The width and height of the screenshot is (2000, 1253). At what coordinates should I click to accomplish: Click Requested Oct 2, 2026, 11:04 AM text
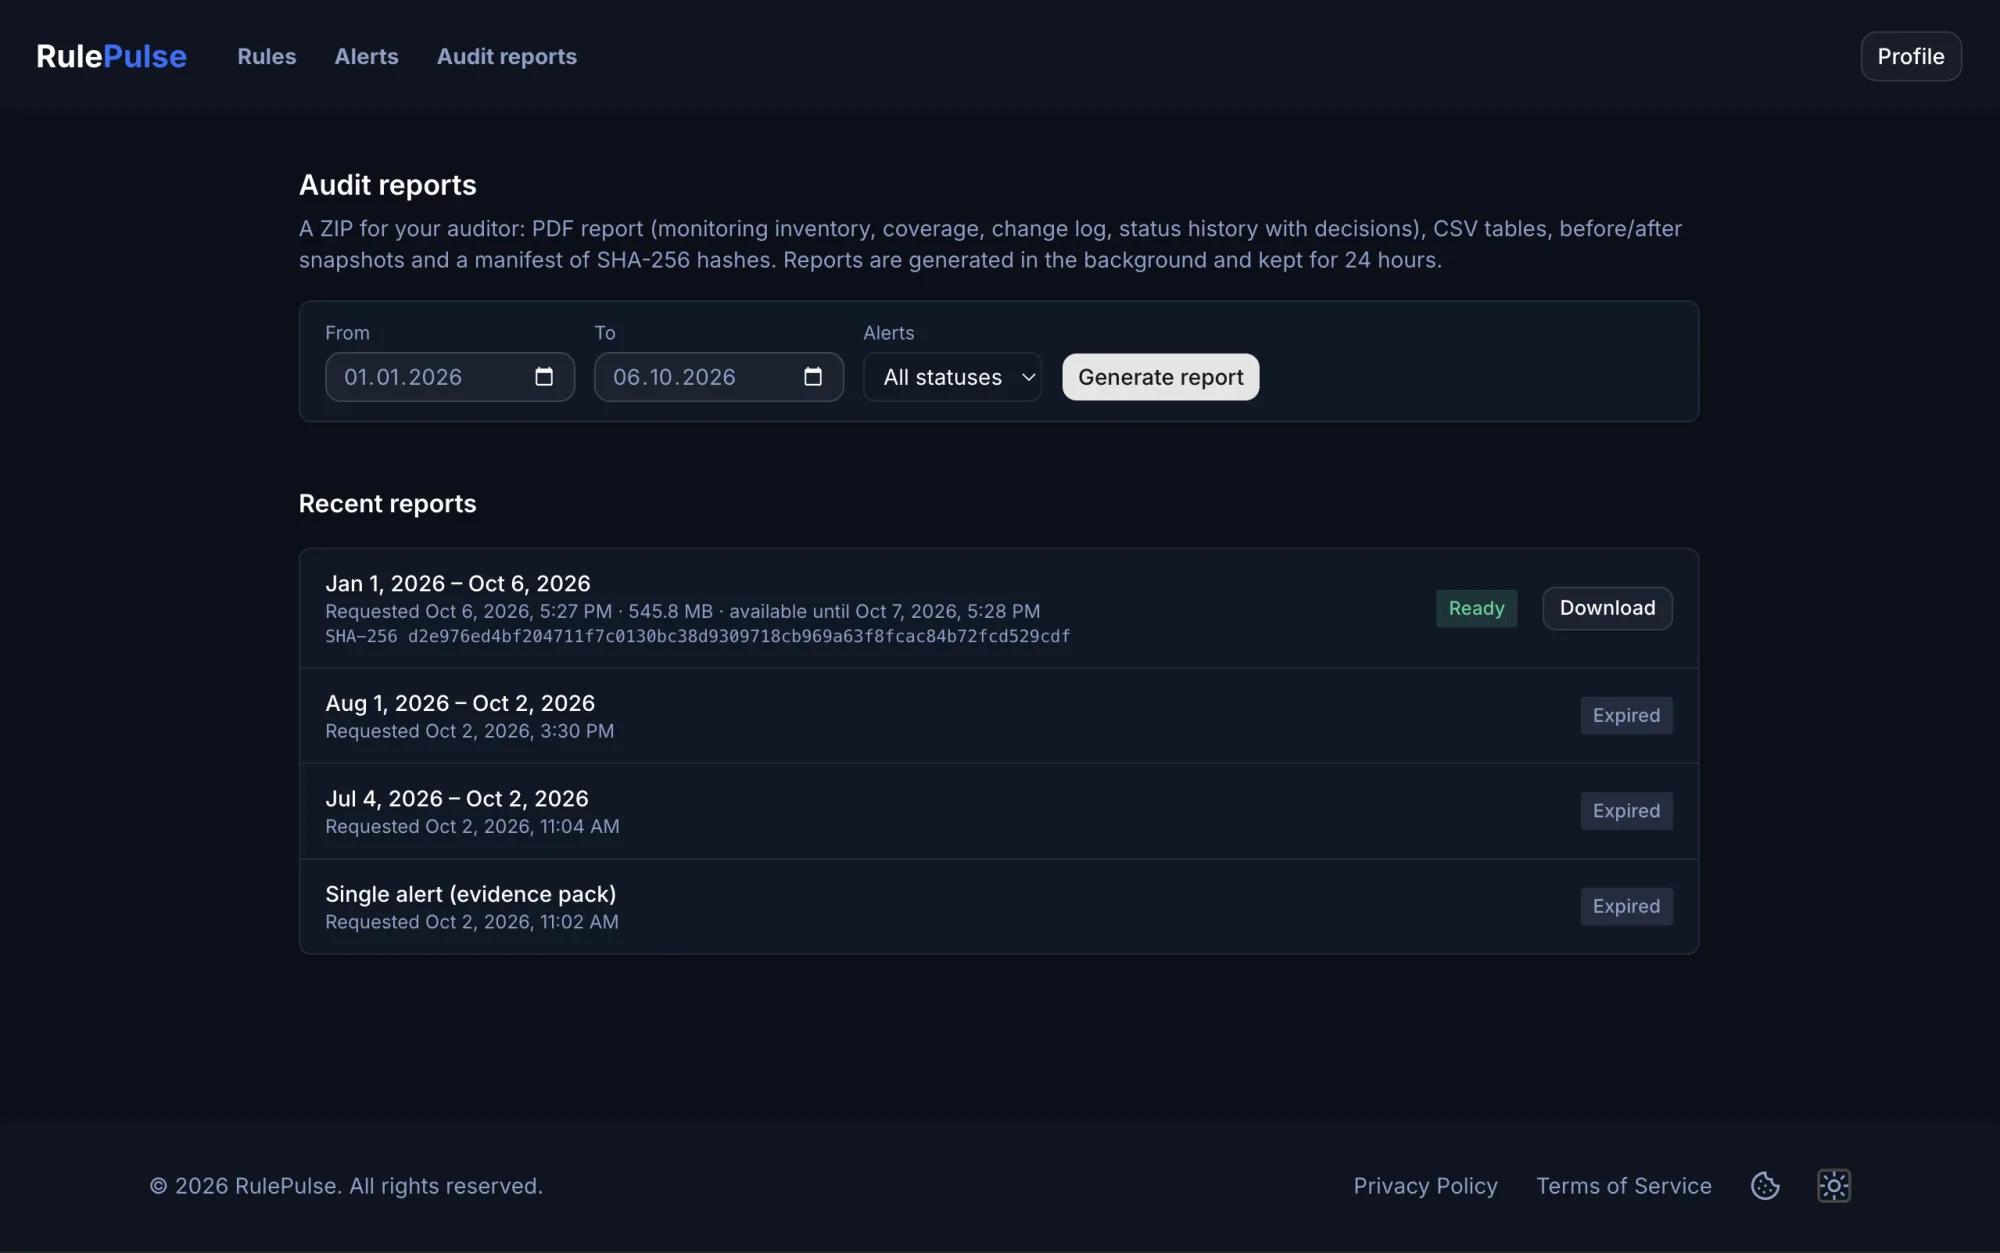pos(472,827)
